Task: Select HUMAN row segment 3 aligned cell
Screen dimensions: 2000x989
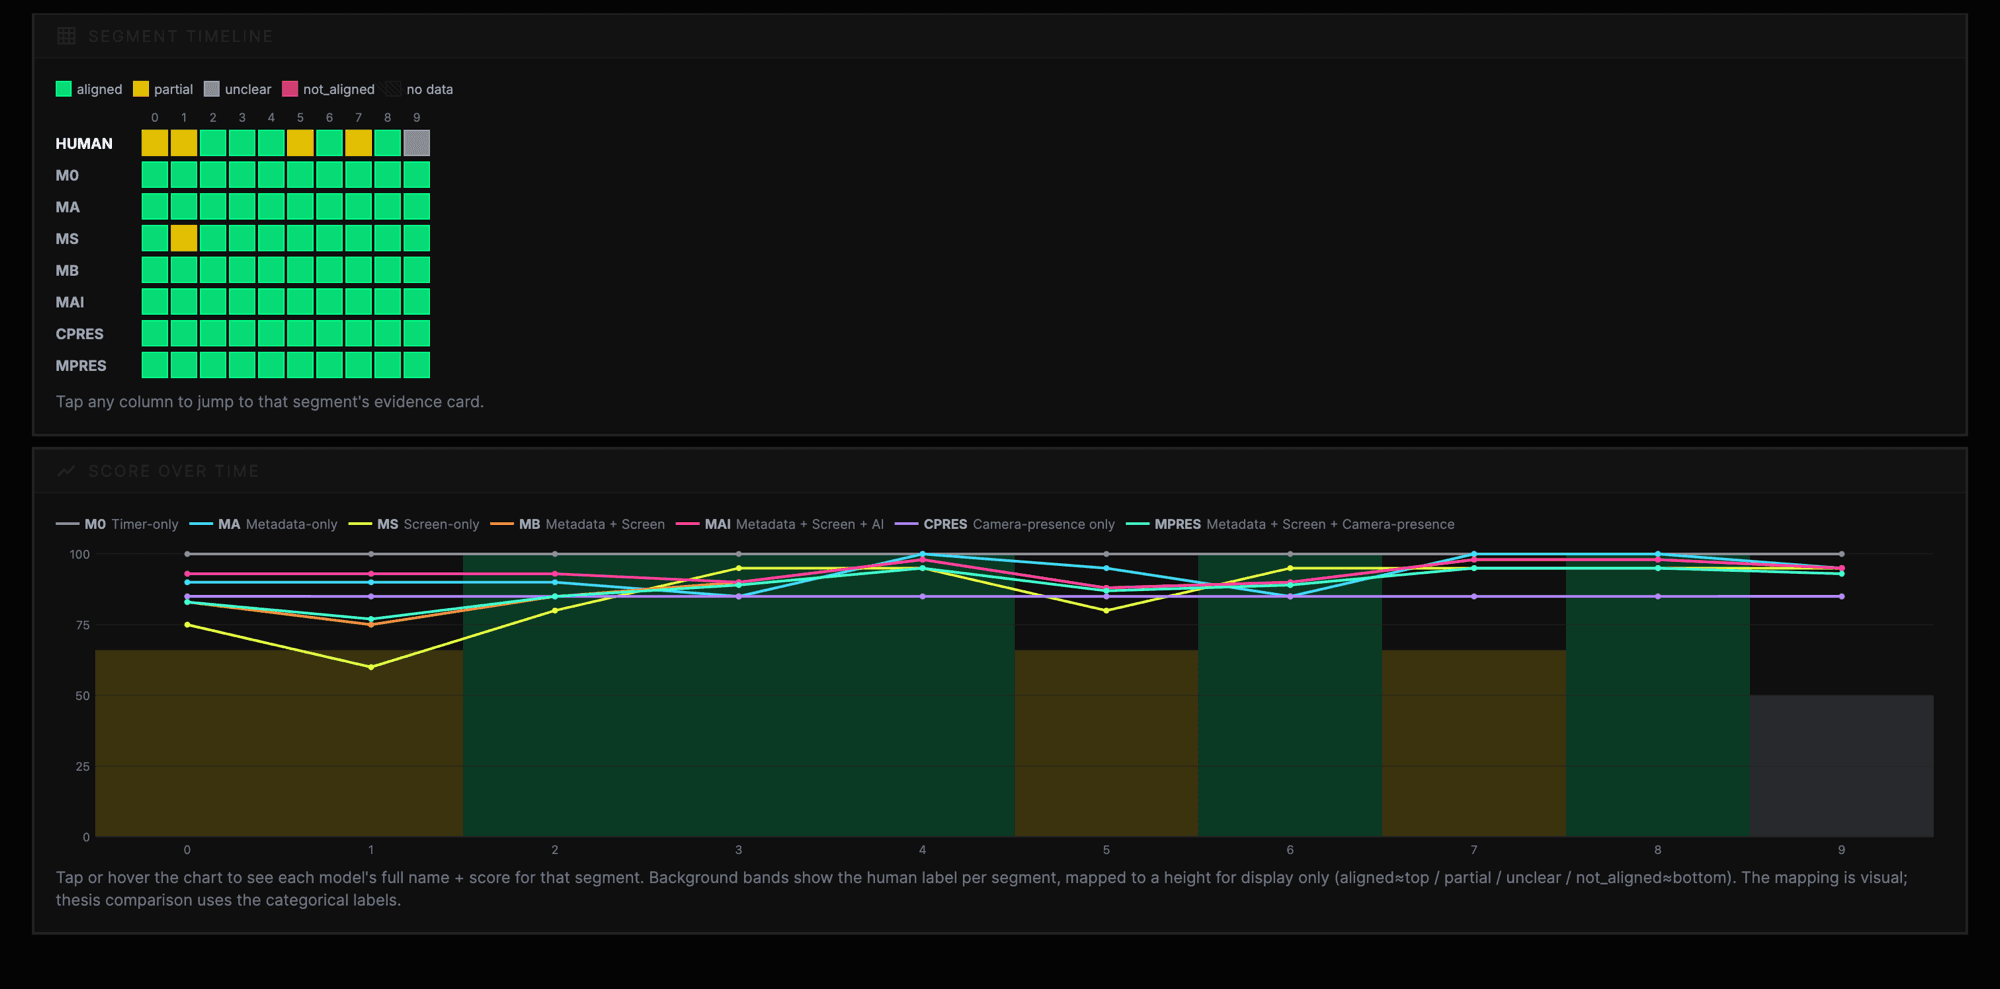Action: tap(242, 143)
